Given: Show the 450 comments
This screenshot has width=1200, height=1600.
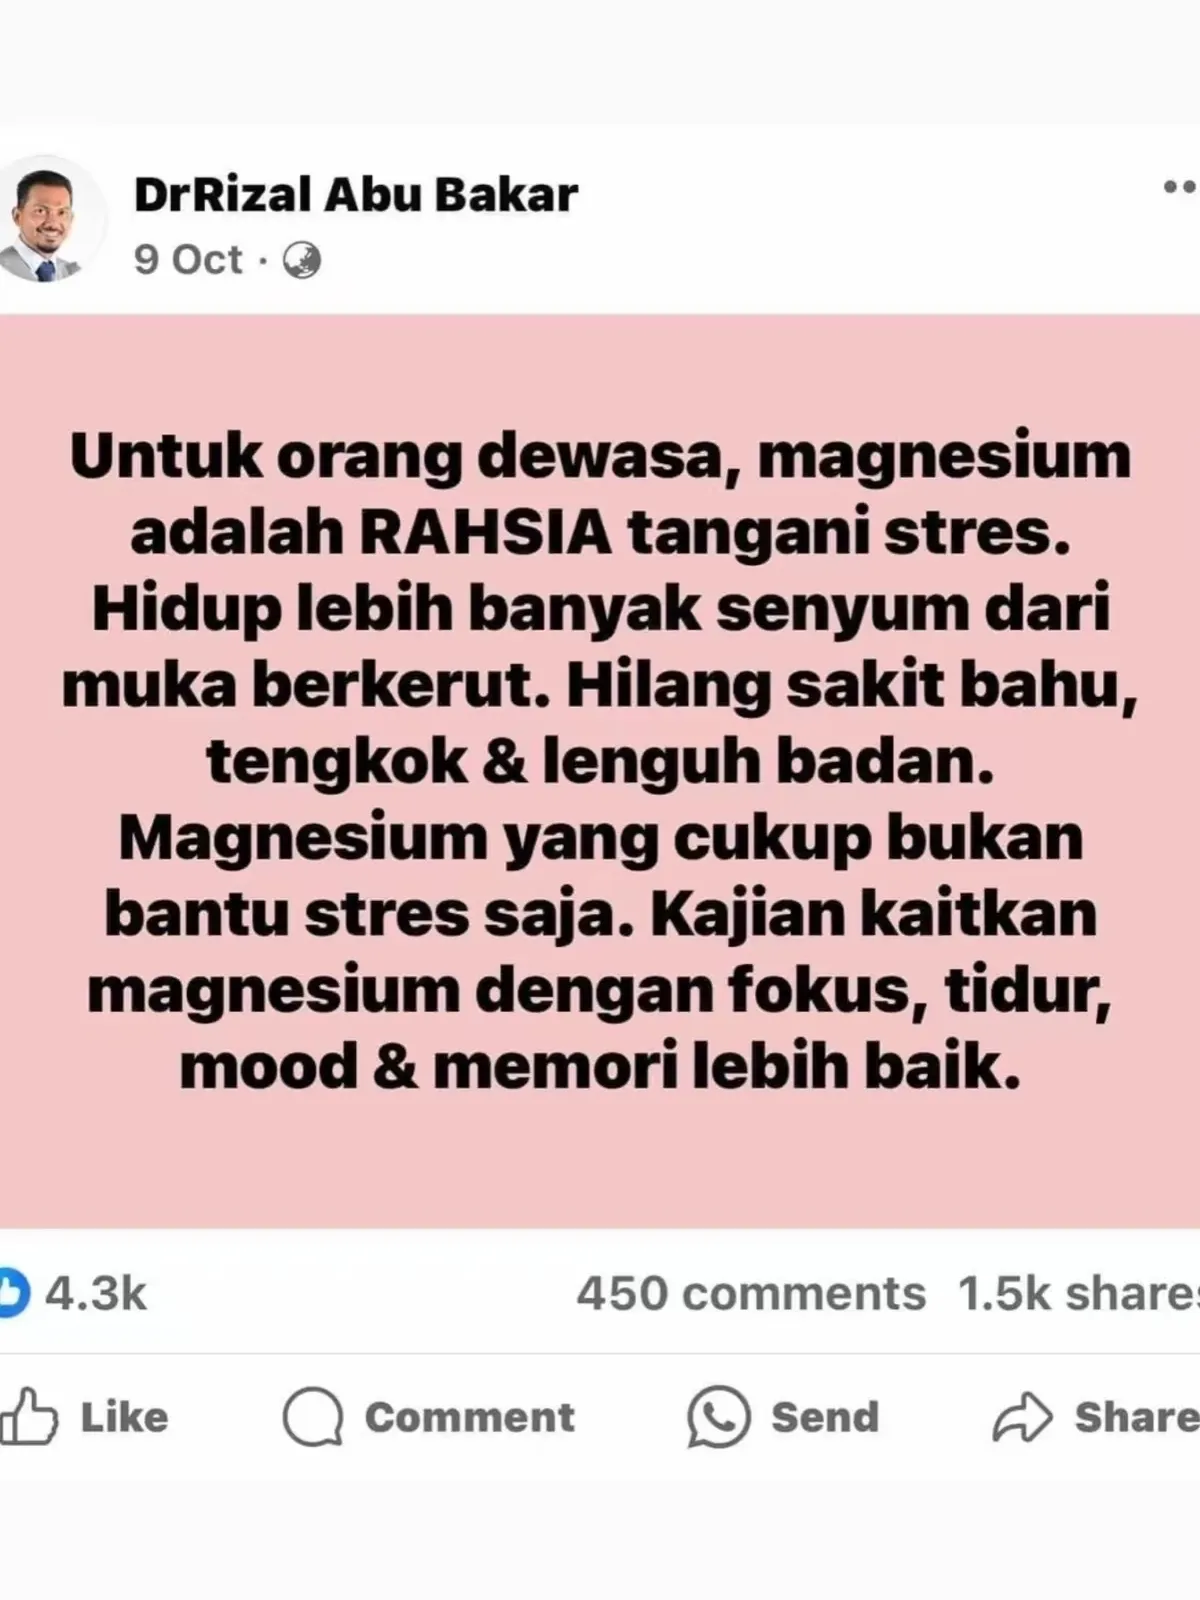Looking at the screenshot, I should pos(751,1293).
